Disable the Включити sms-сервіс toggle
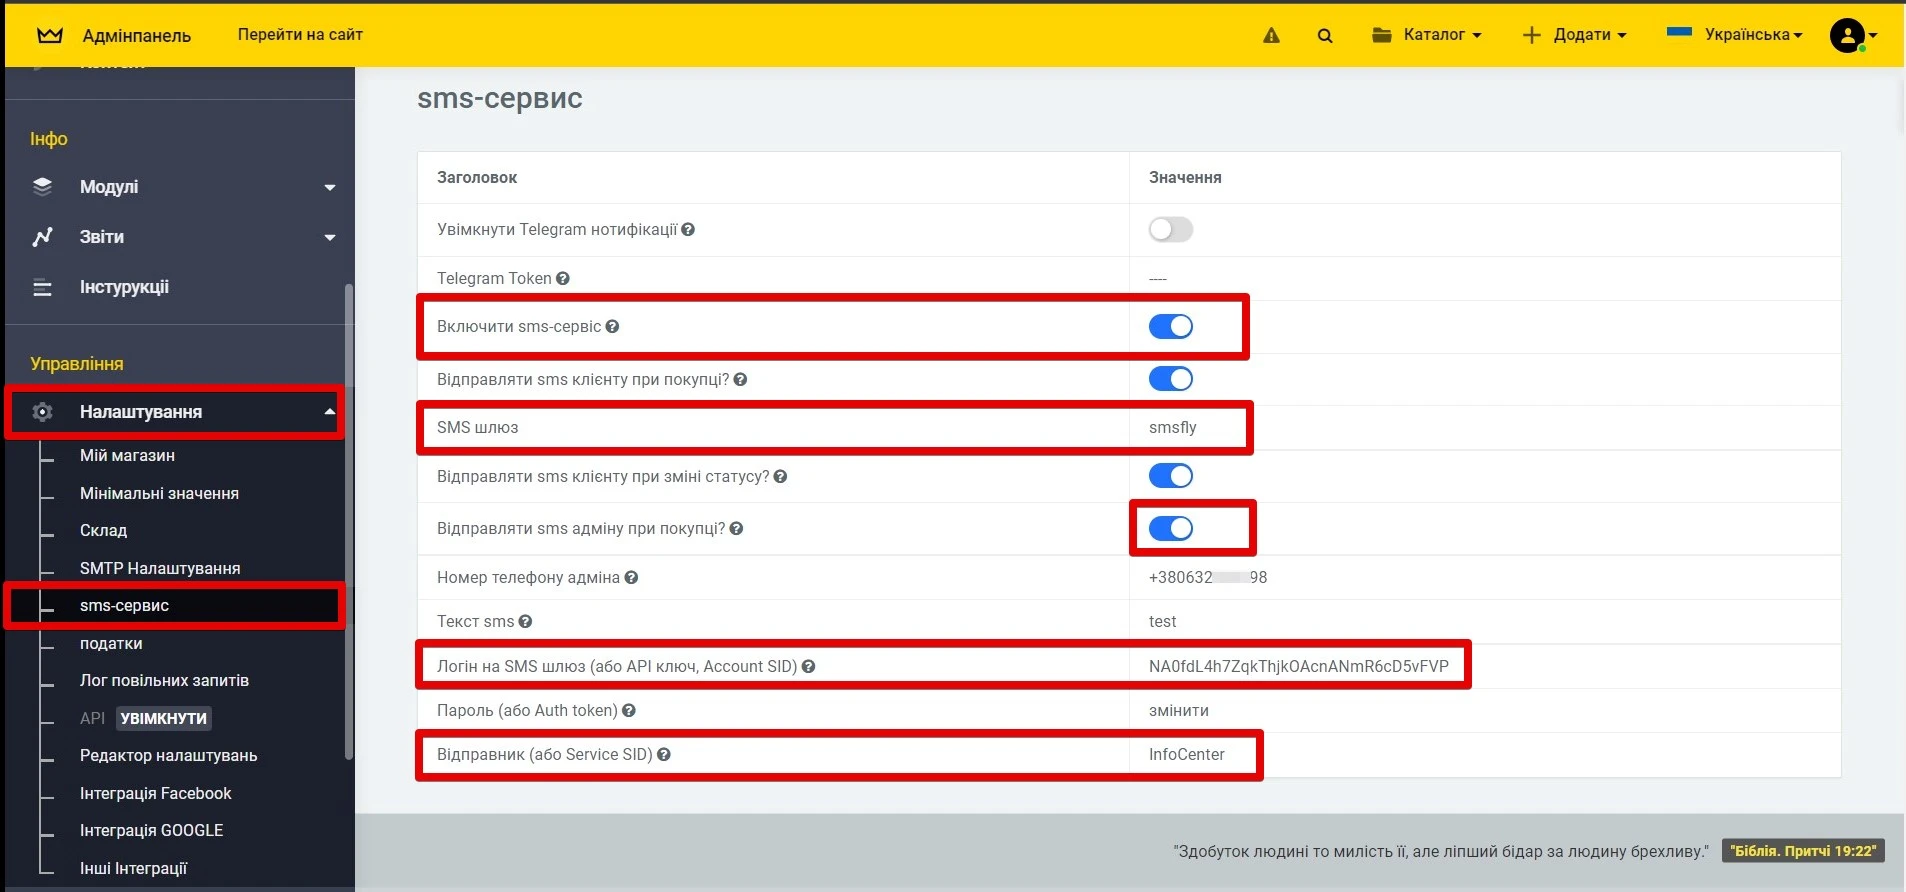This screenshot has width=1906, height=892. pos(1170,327)
